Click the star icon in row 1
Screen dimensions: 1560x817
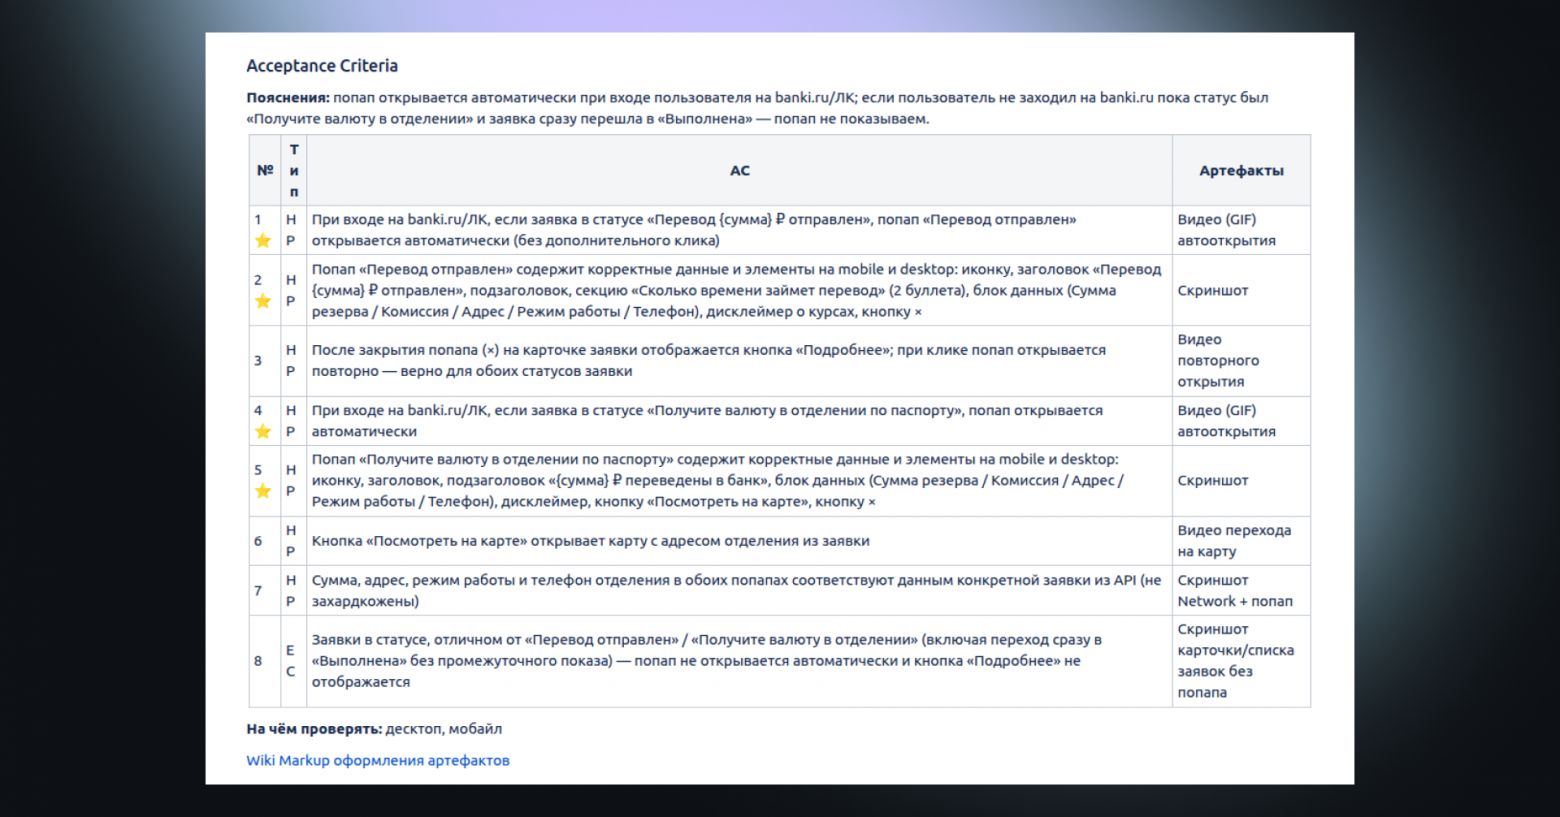coord(263,240)
